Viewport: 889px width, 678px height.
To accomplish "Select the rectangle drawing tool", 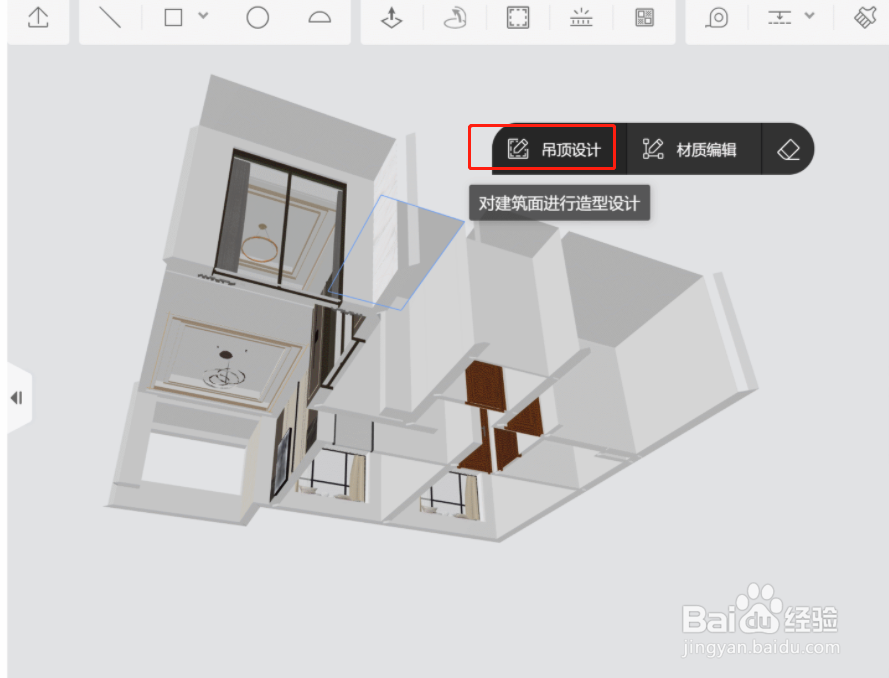I will coord(173,18).
